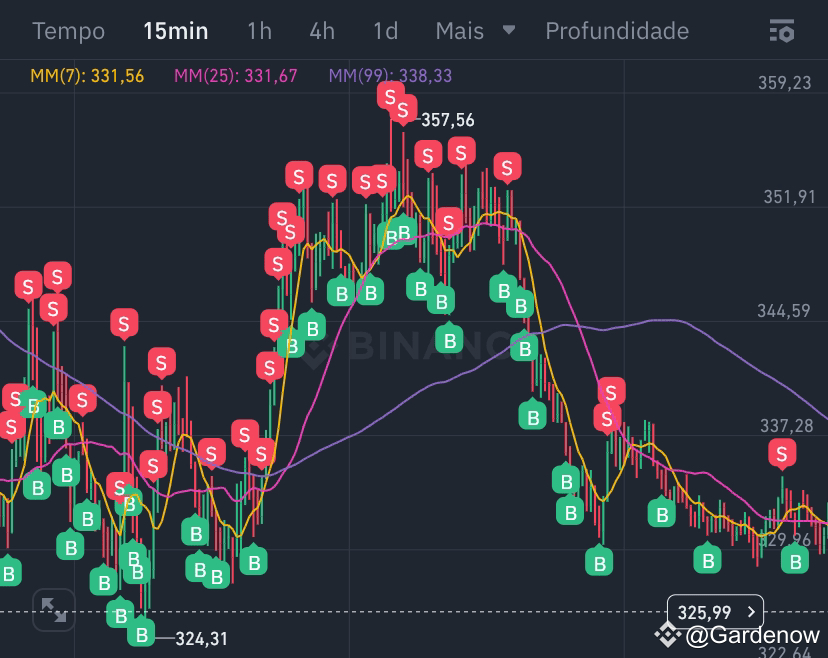The image size is (828, 658).
Task: Click the fullscreen expand icon
Action: 53,609
